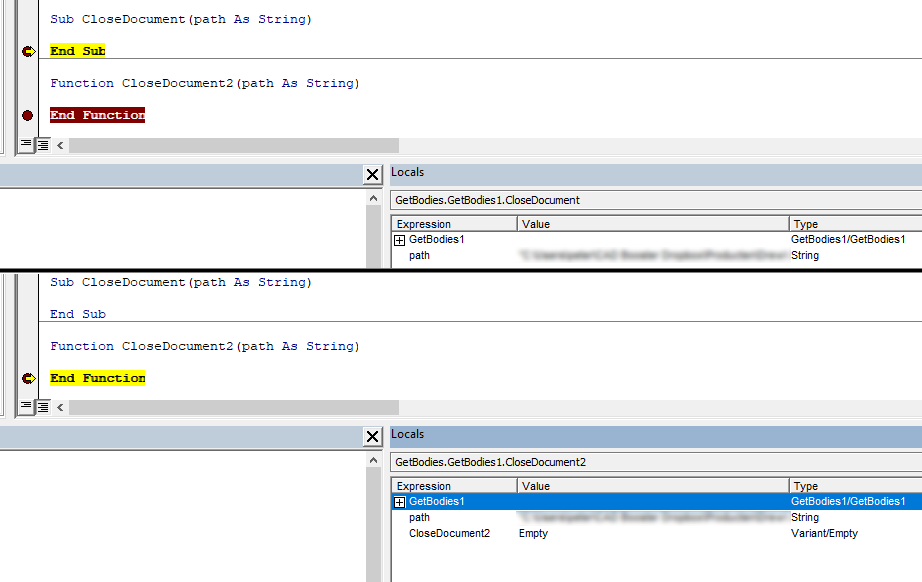
Task: Click Full Module View icon in the upper code pane
Action: 43,145
